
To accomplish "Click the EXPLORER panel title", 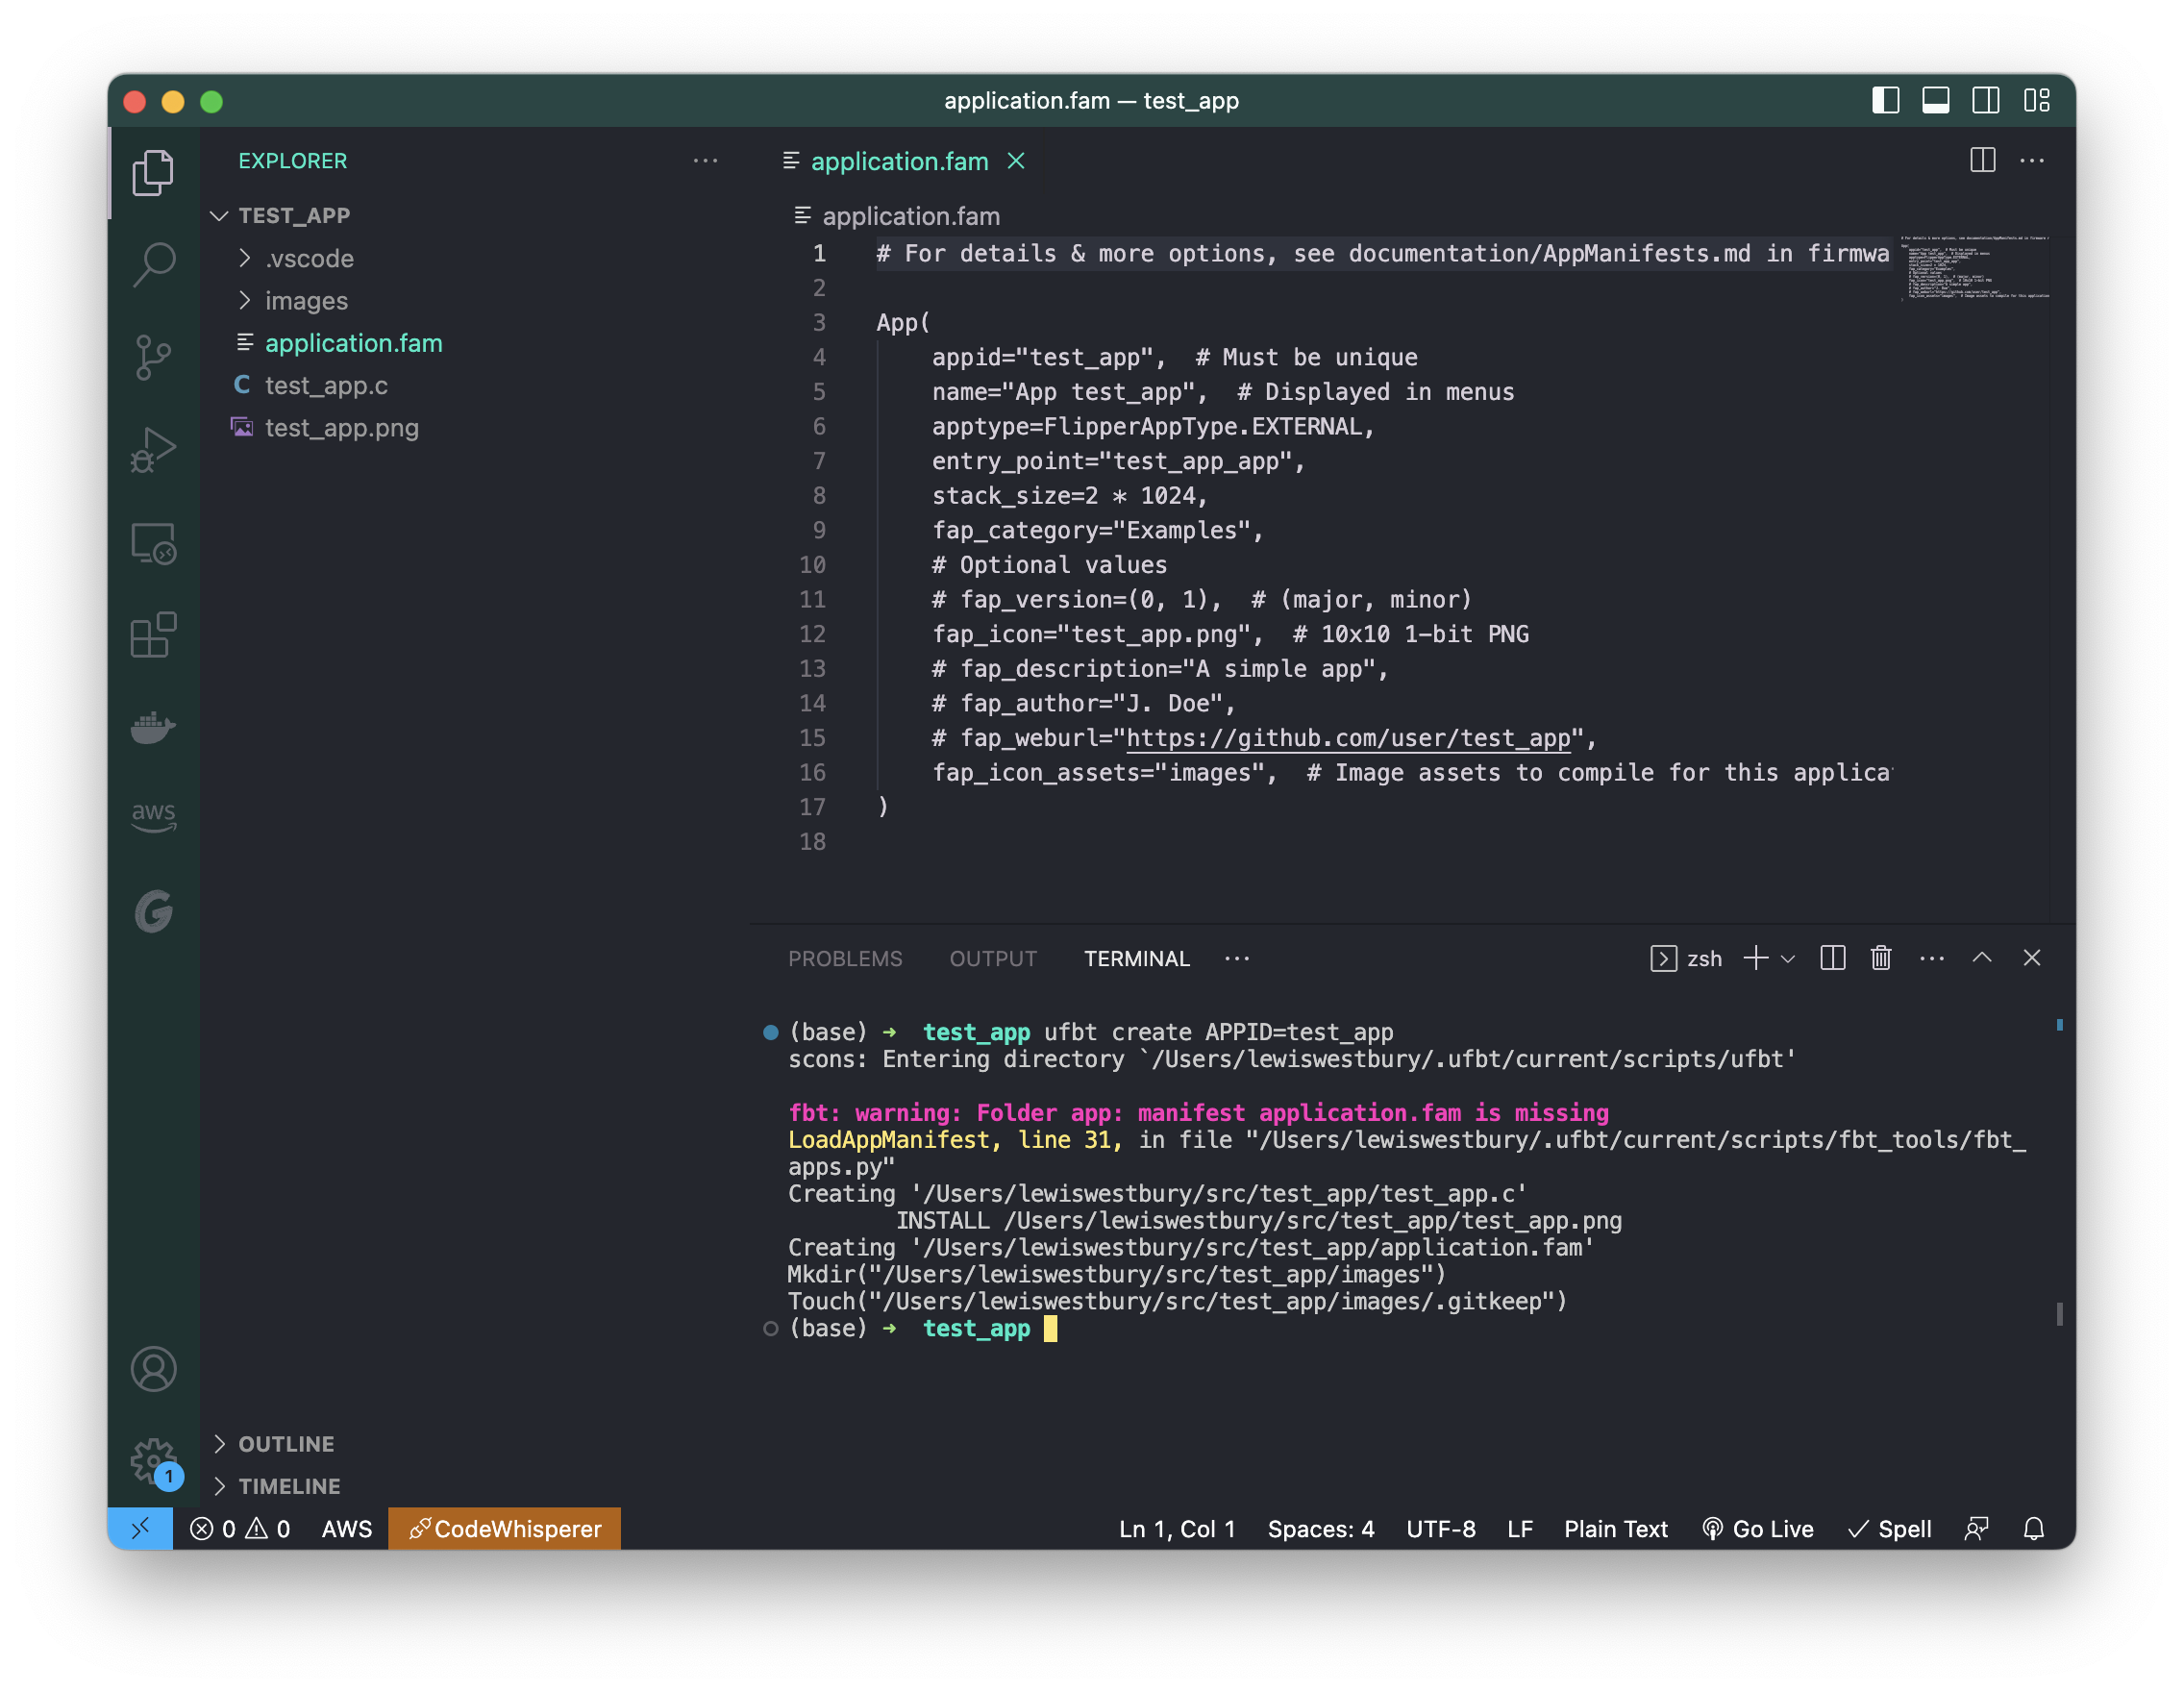I will [x=292, y=161].
